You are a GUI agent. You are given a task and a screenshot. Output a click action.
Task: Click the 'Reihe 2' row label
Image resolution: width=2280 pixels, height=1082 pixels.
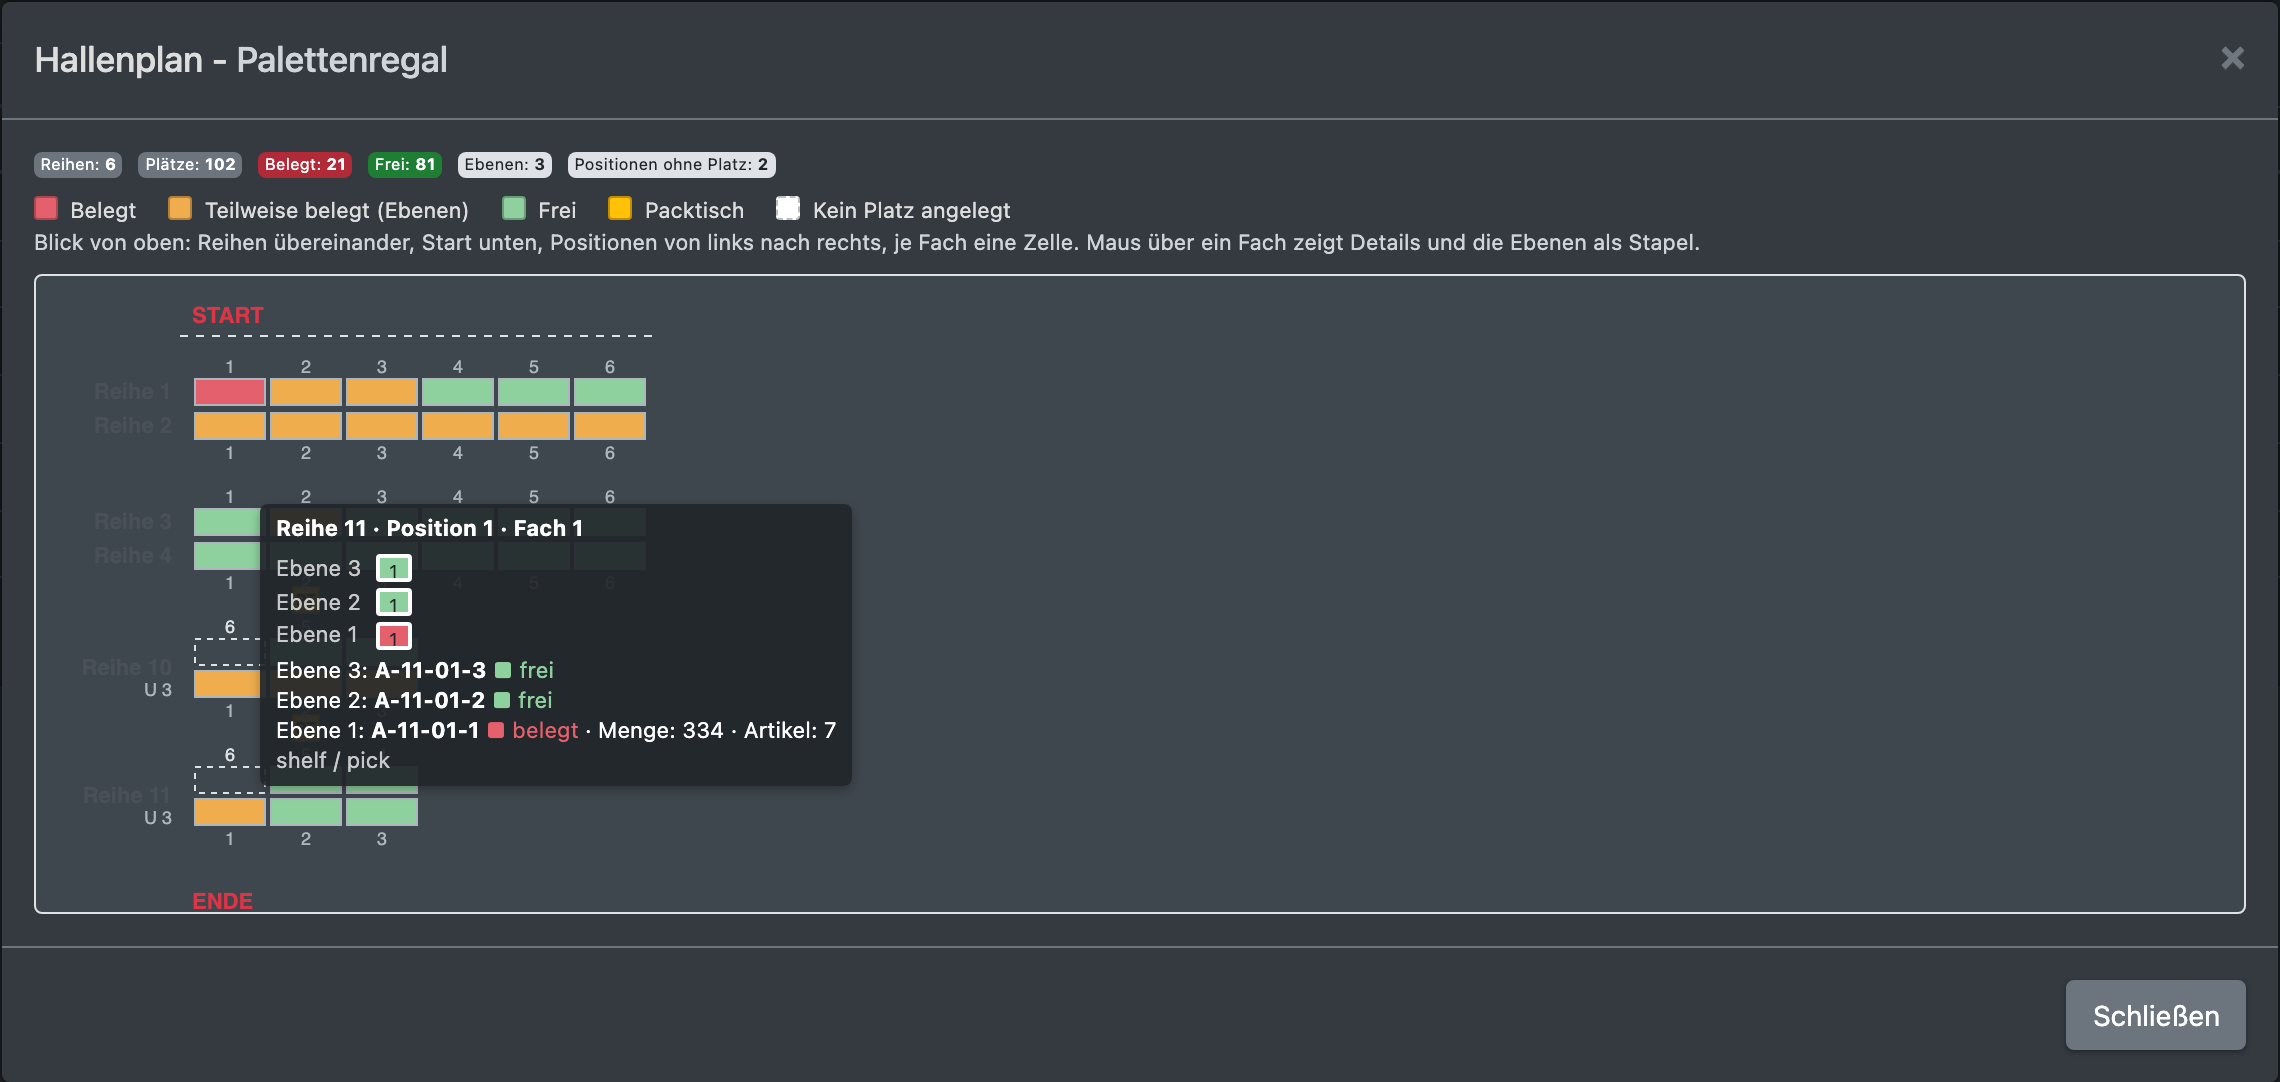(132, 426)
